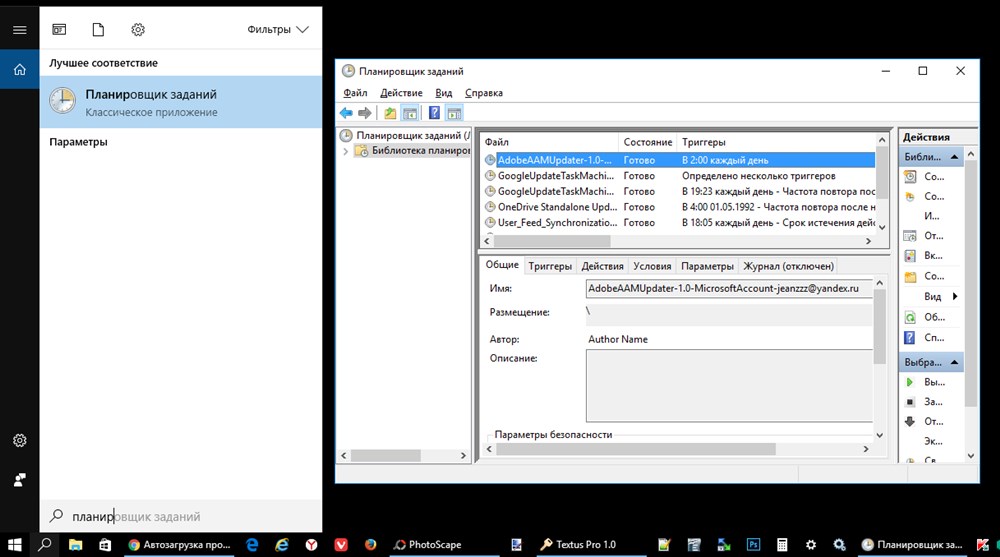Click the Photoshop icon on the taskbar

(753, 544)
